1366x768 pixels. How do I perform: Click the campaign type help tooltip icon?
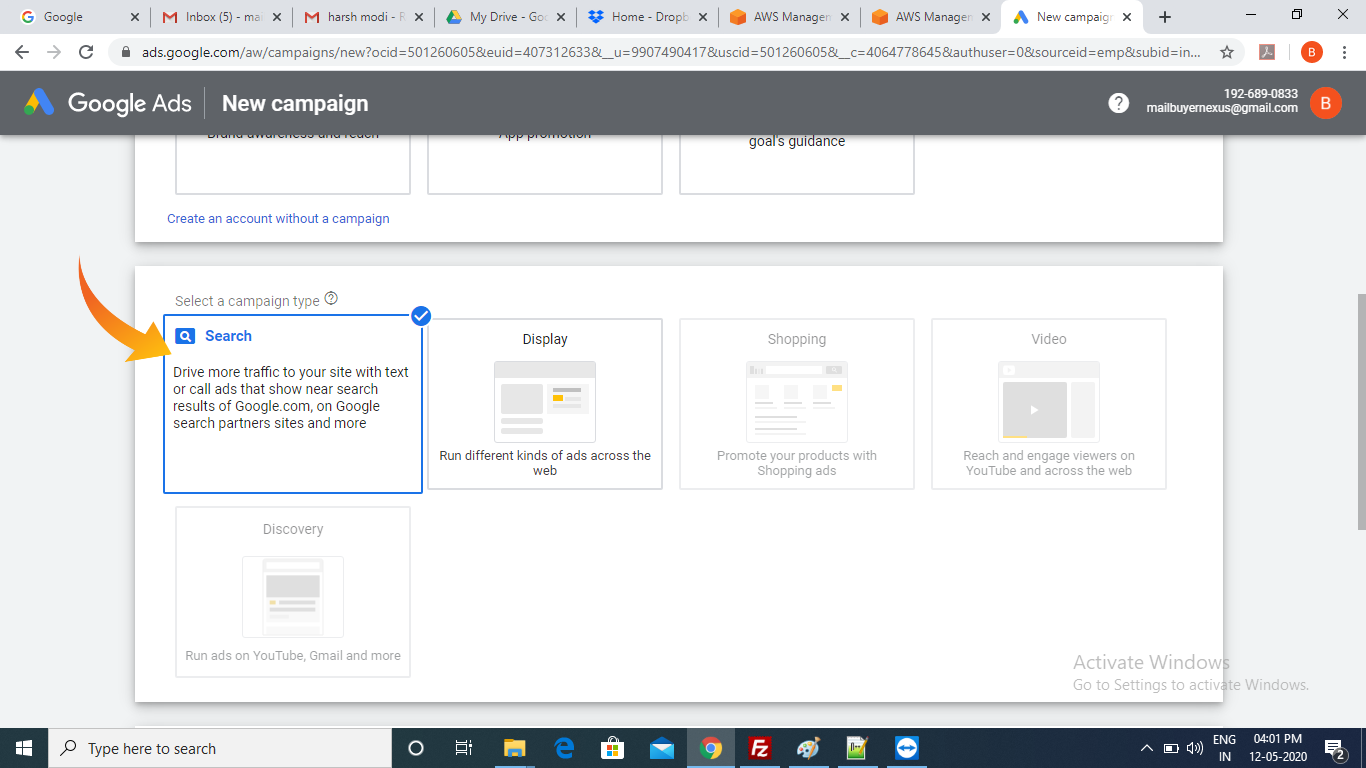[x=331, y=299]
